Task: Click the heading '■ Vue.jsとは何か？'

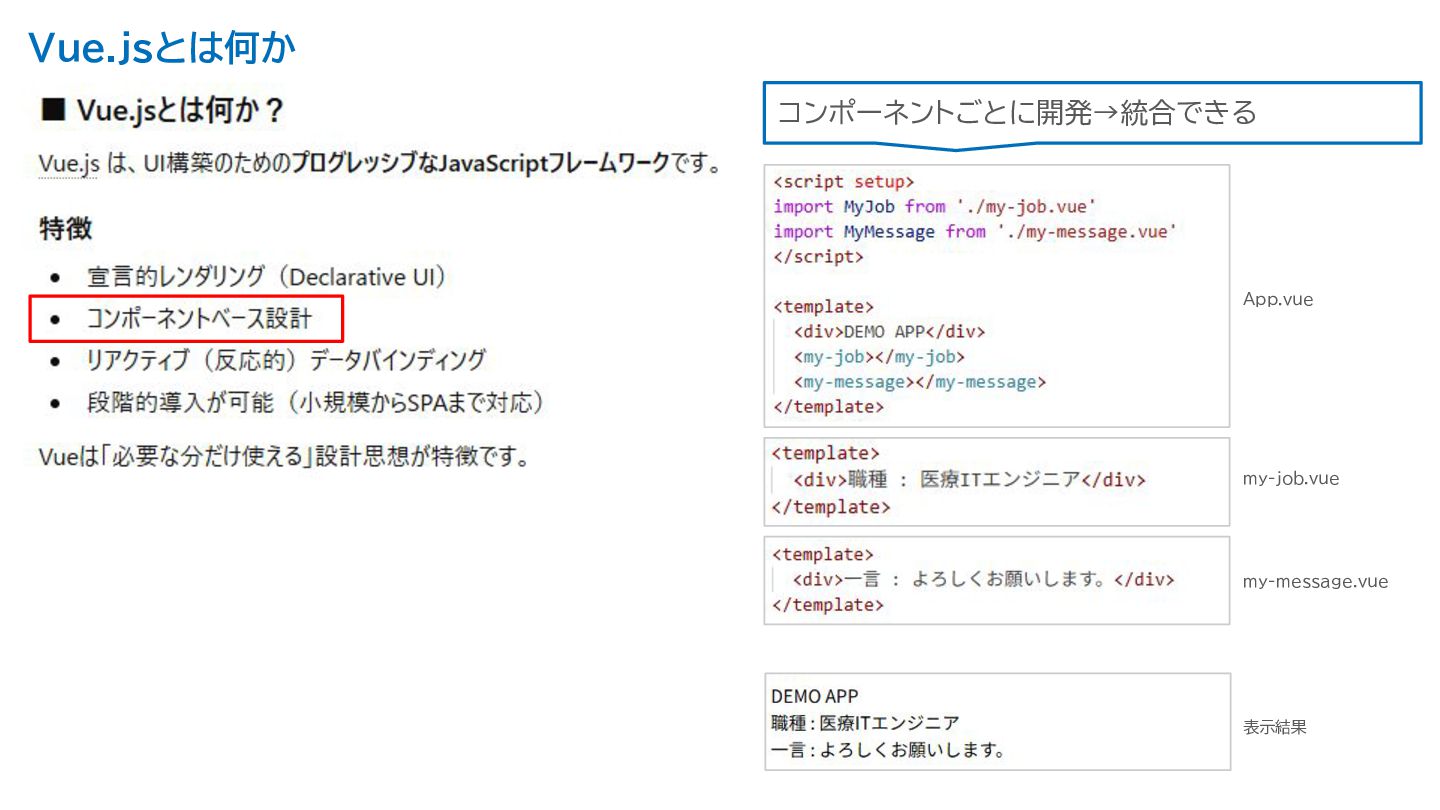Action: tap(163, 111)
